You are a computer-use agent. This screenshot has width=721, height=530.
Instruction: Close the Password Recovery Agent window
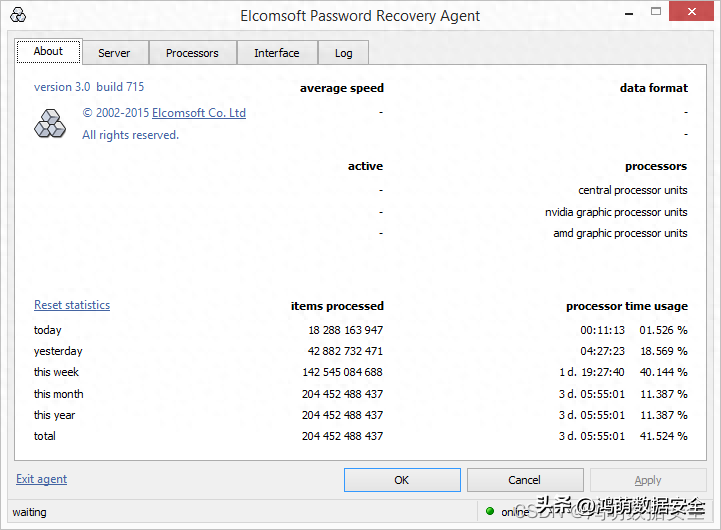point(691,11)
